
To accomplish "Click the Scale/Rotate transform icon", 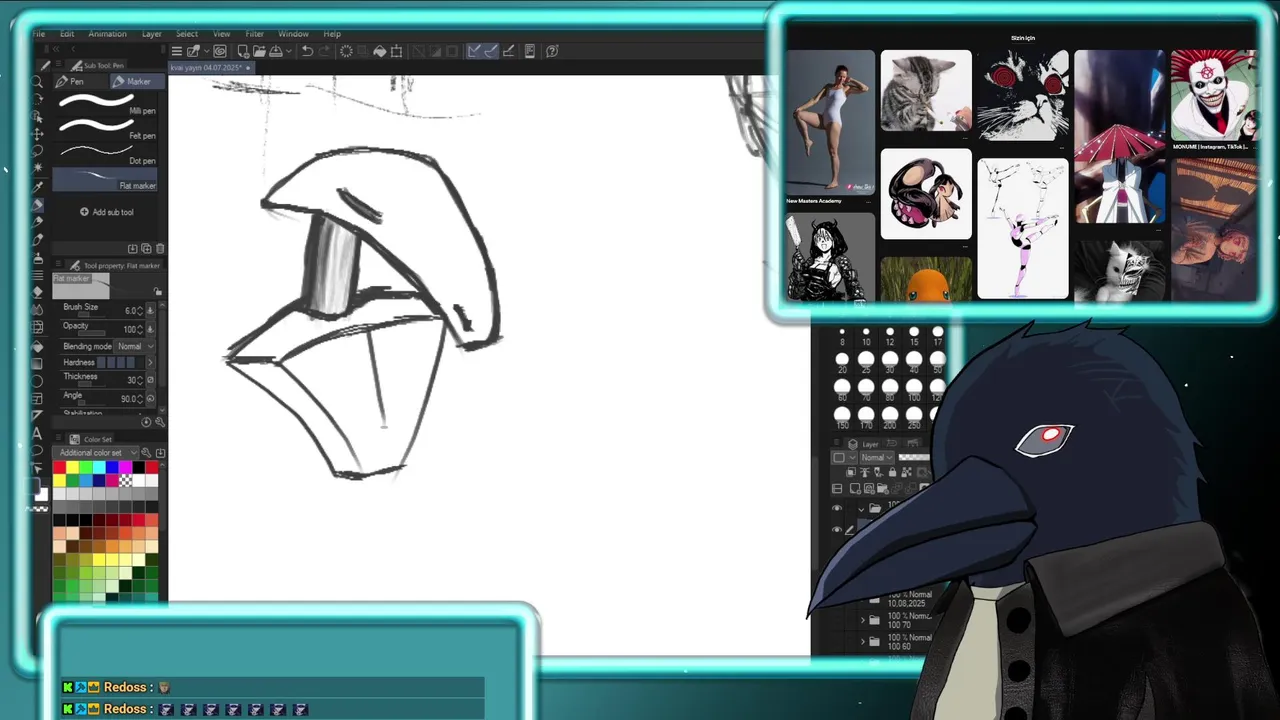I will (397, 51).
